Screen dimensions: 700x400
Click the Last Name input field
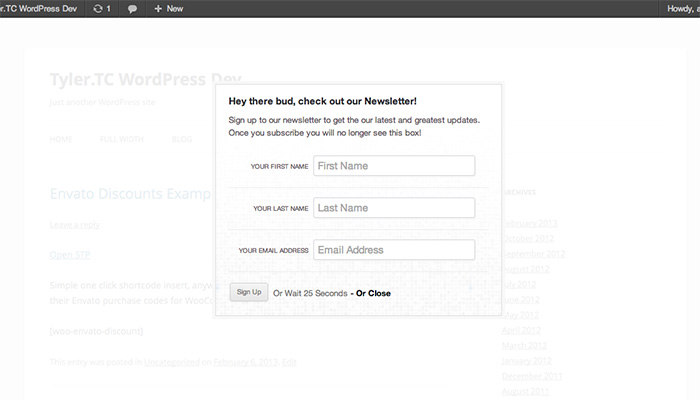pyautogui.click(x=394, y=208)
